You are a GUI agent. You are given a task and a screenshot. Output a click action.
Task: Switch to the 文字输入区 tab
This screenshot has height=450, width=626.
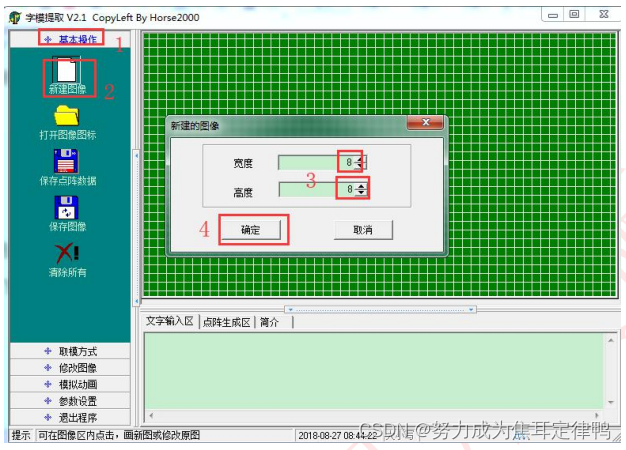pos(170,321)
